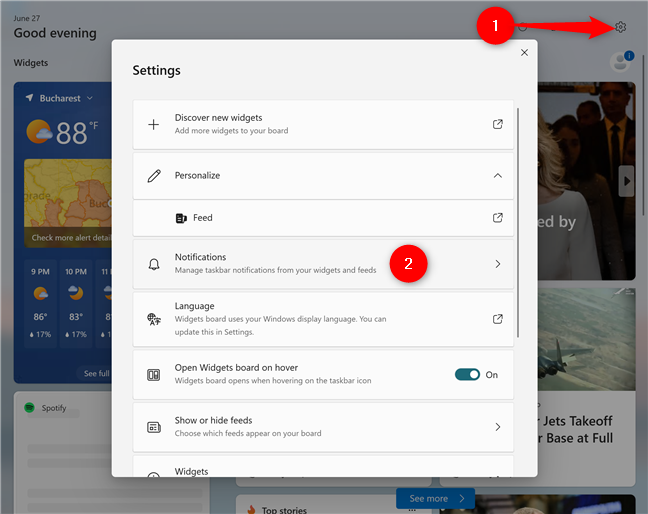
Task: Click the Personalize pencil icon
Action: [x=154, y=176]
